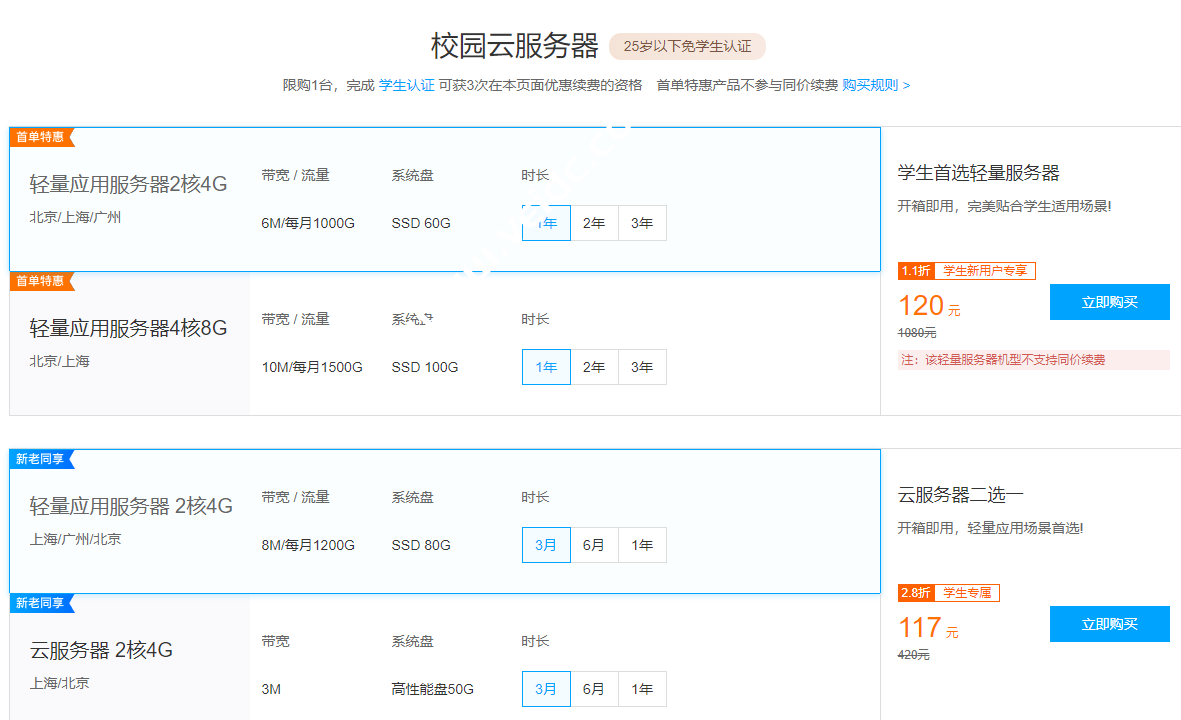
Task: Select 6月 duration for 云服务器 2核4G
Action: click(x=594, y=688)
